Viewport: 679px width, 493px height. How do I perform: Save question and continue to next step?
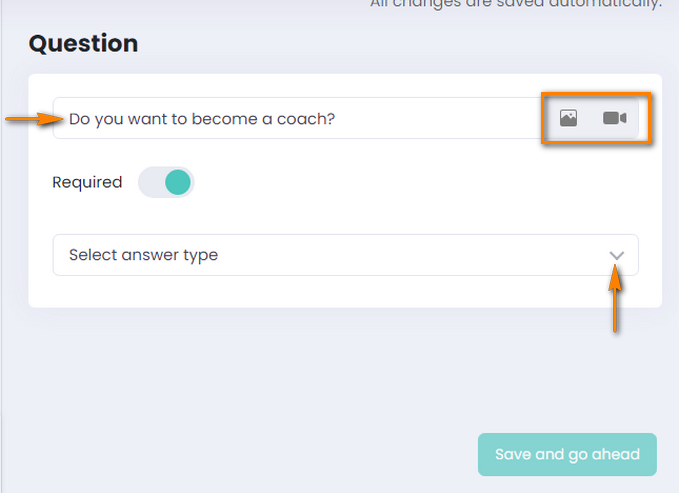(567, 454)
